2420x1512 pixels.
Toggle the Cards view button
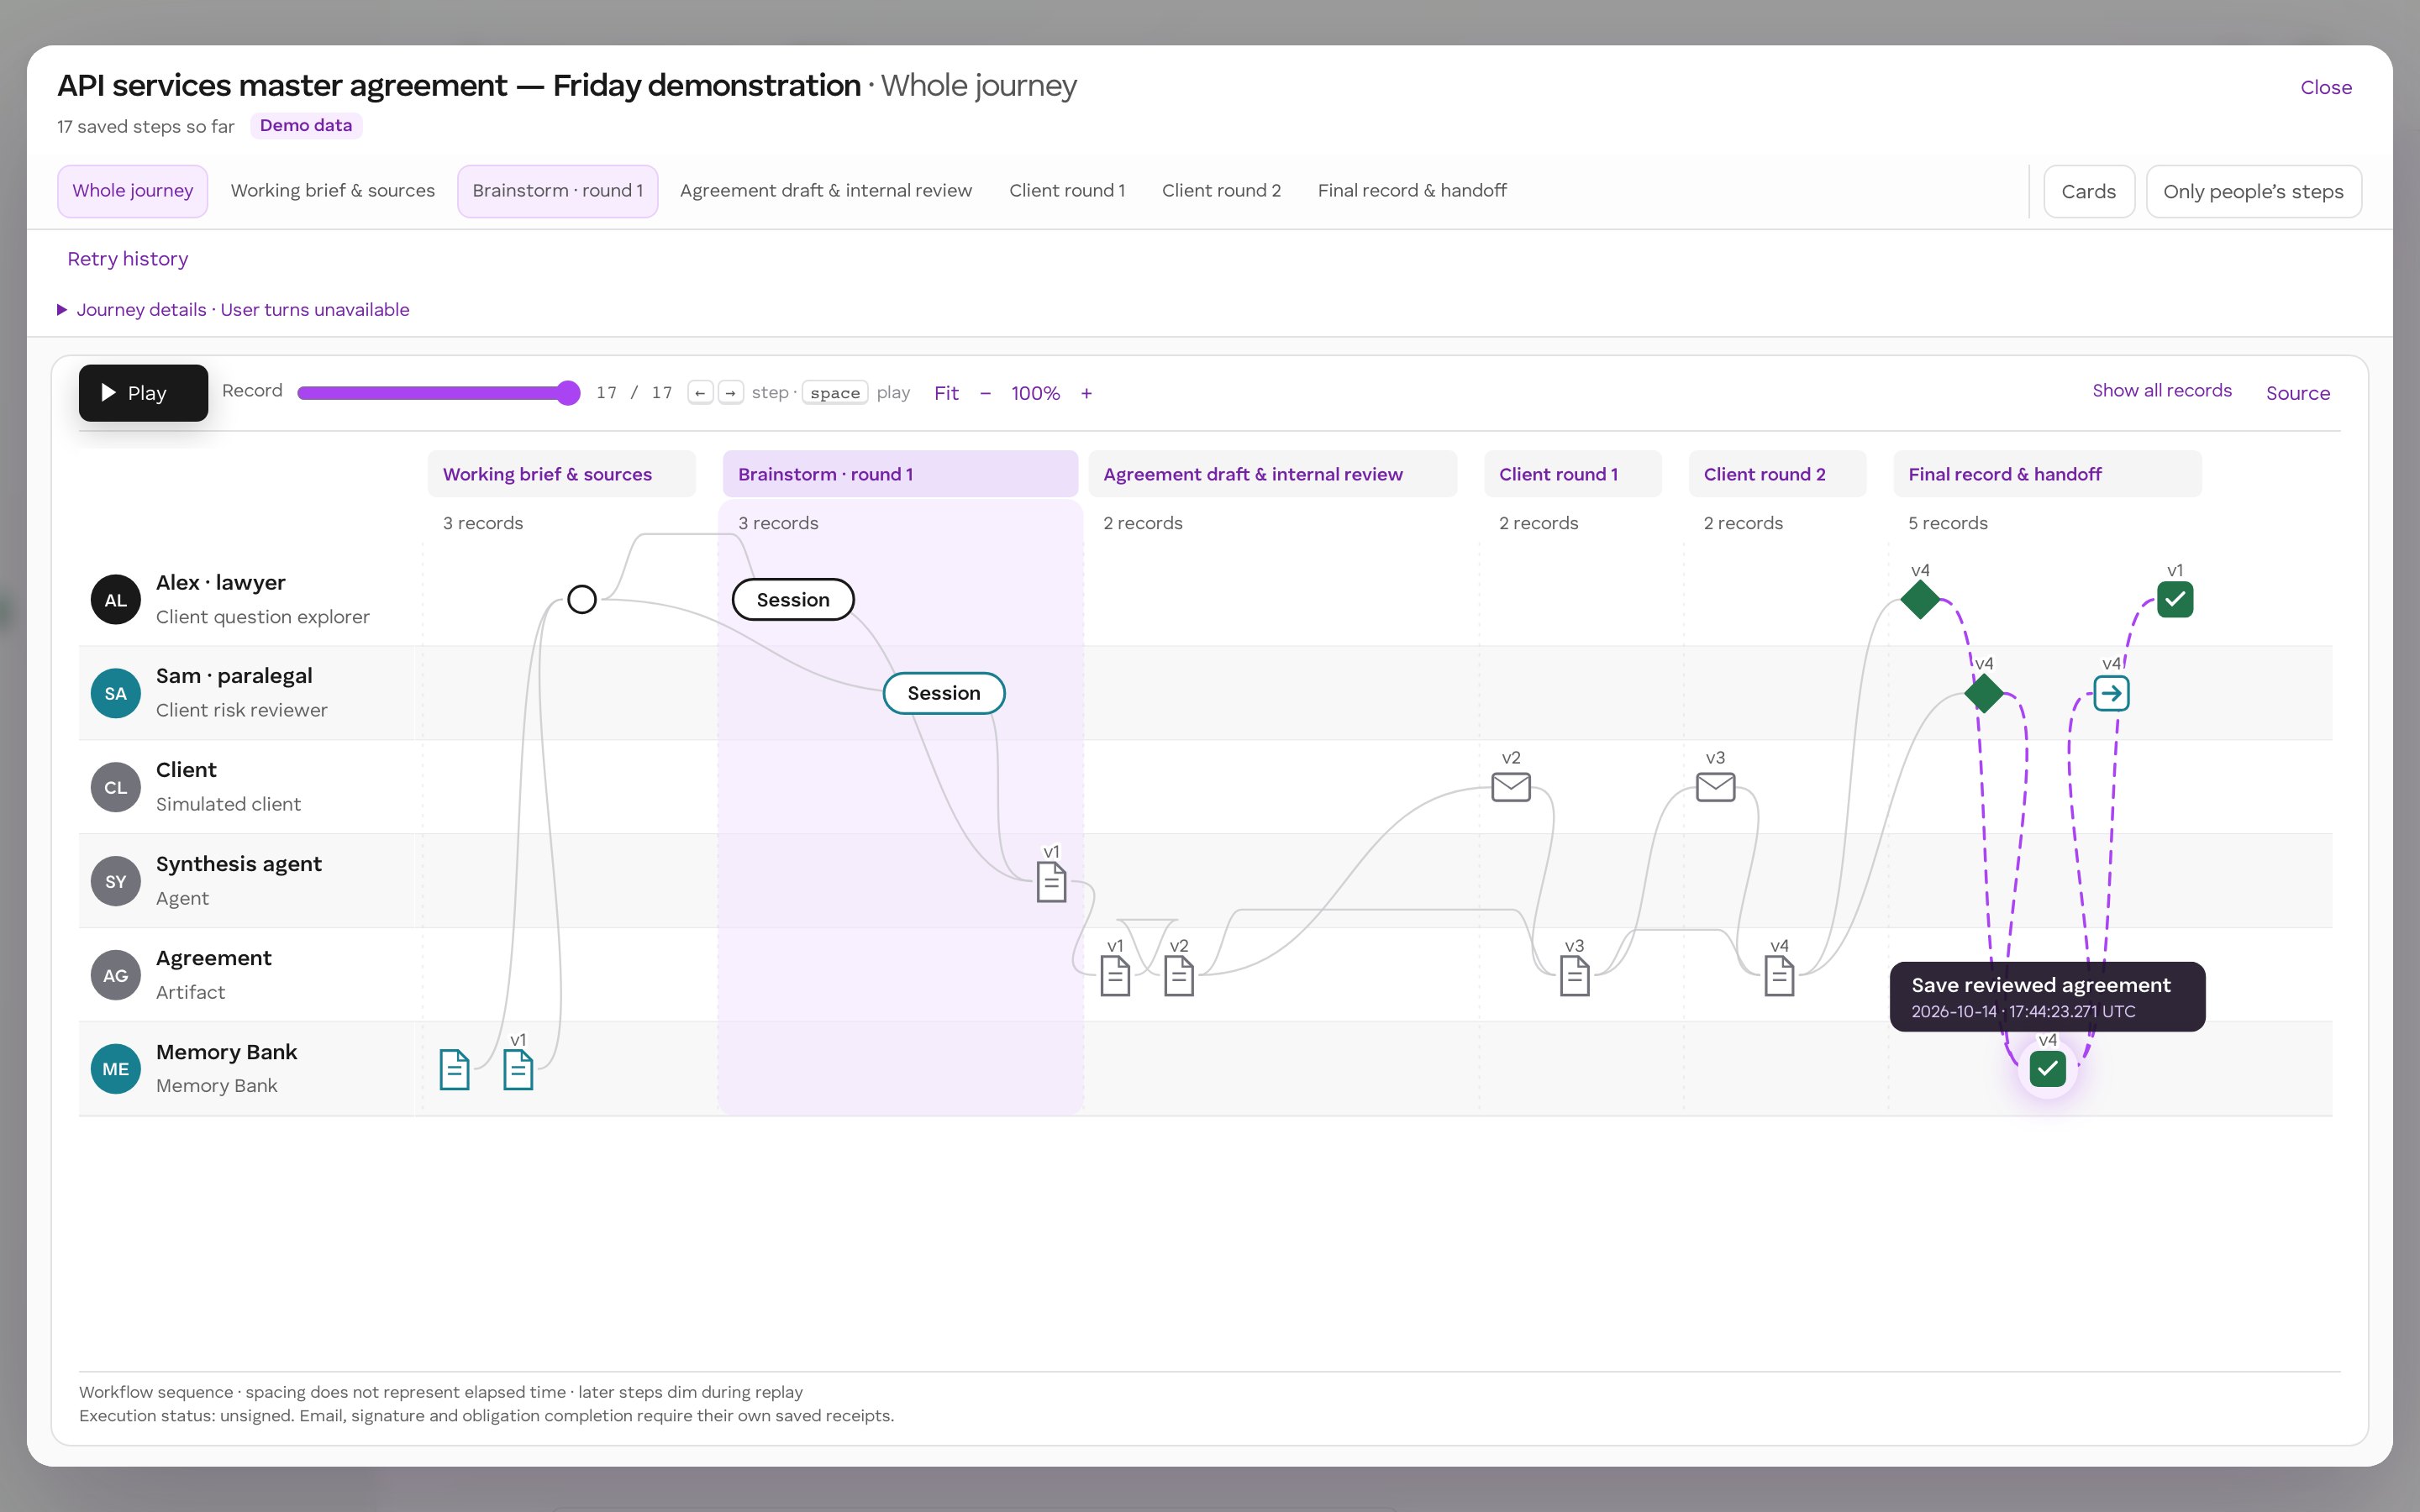click(x=2089, y=191)
